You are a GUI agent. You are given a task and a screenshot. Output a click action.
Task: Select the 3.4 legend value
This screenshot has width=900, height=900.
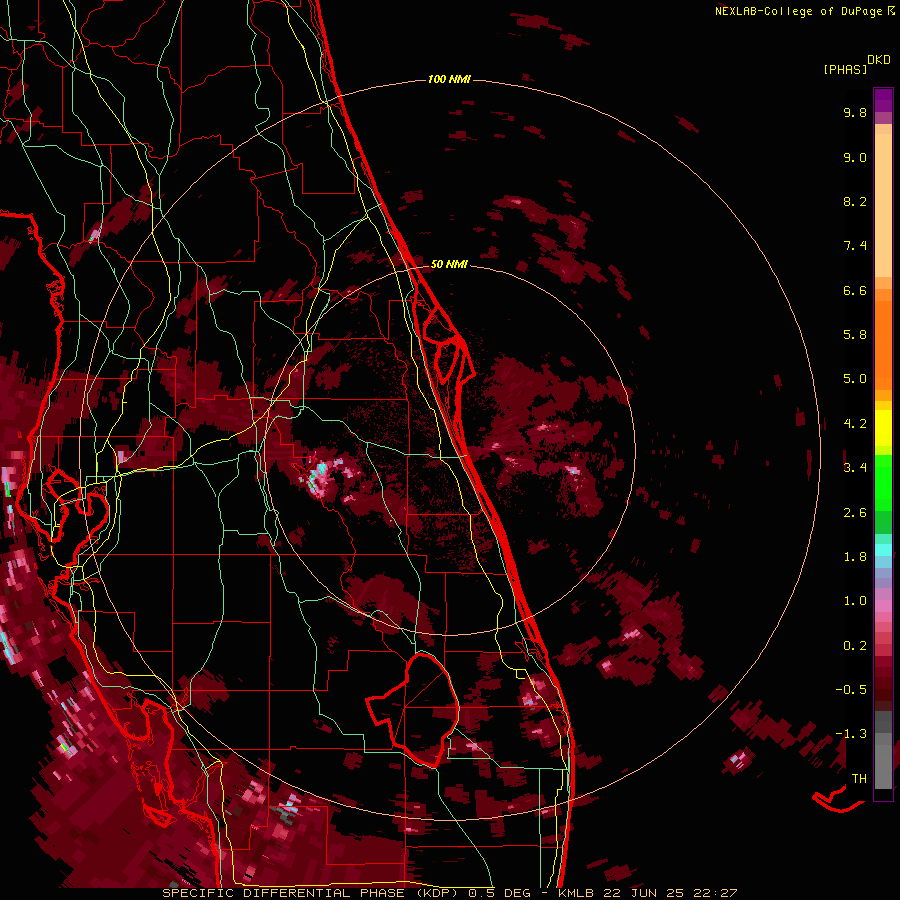855,468
